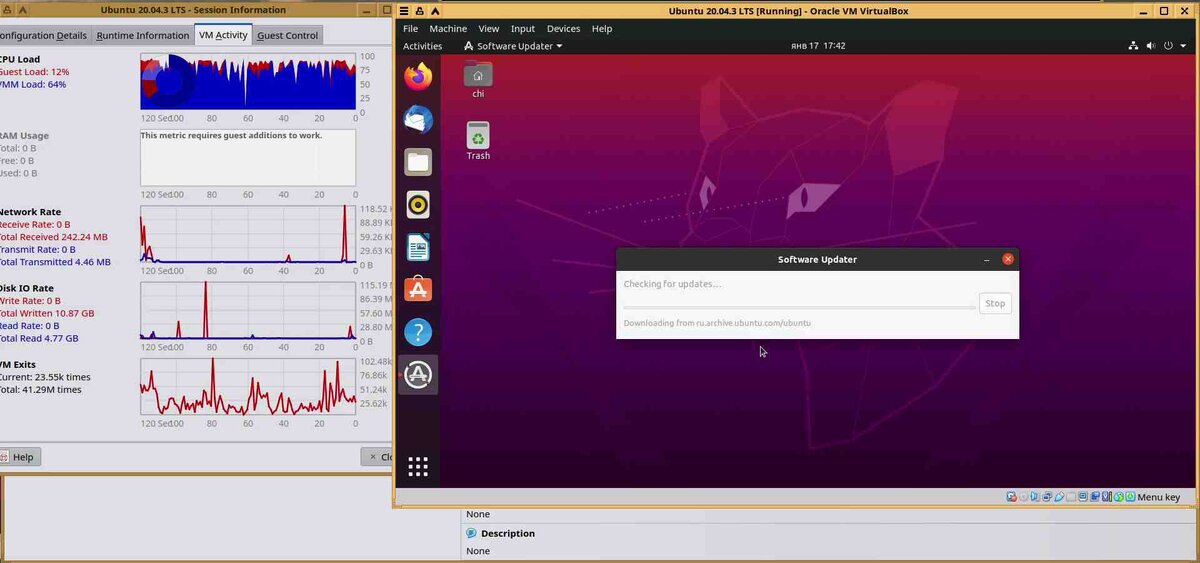The width and height of the screenshot is (1200, 563).
Task: Open the VirtualBox Help menu
Action: coord(601,29)
